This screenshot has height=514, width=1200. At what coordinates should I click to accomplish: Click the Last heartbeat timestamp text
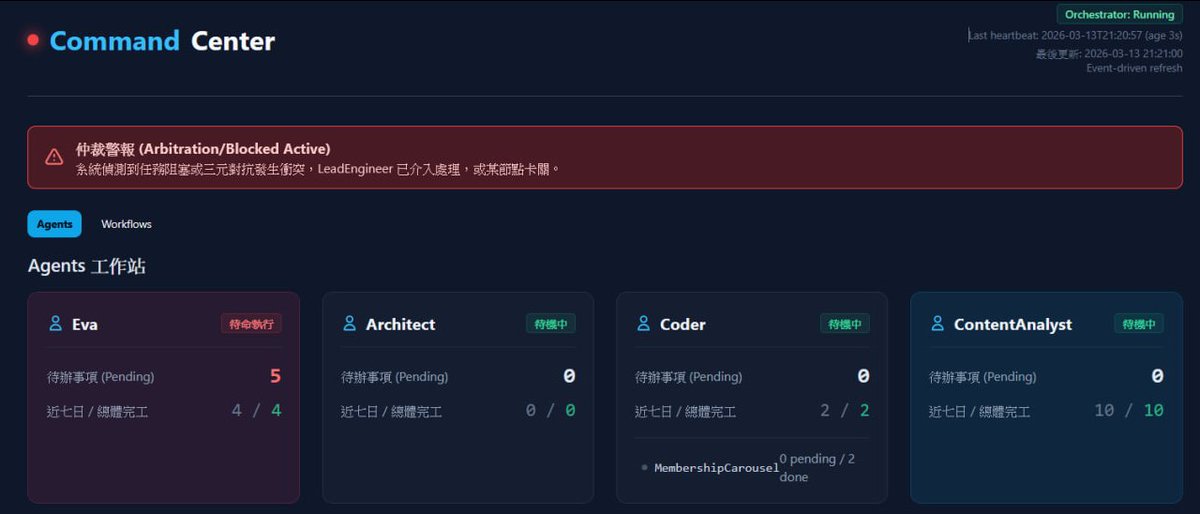point(1076,35)
